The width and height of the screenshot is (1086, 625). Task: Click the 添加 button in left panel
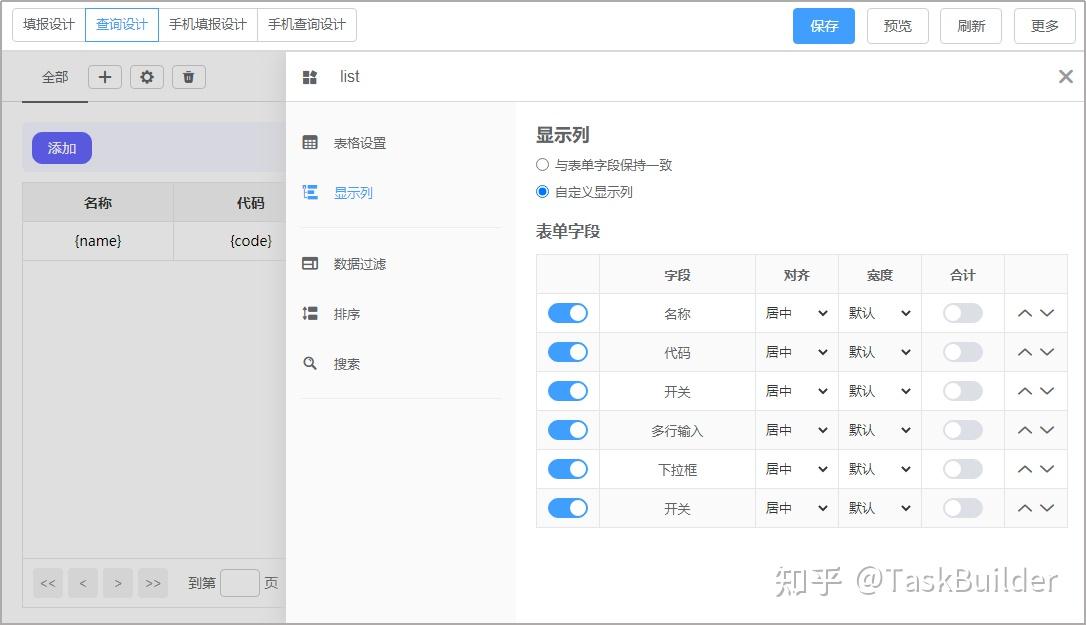pos(61,147)
